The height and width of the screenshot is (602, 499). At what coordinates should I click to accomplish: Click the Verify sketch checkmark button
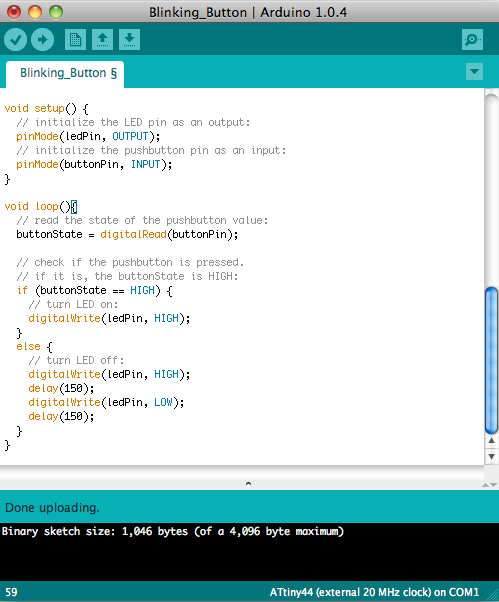(x=15, y=40)
